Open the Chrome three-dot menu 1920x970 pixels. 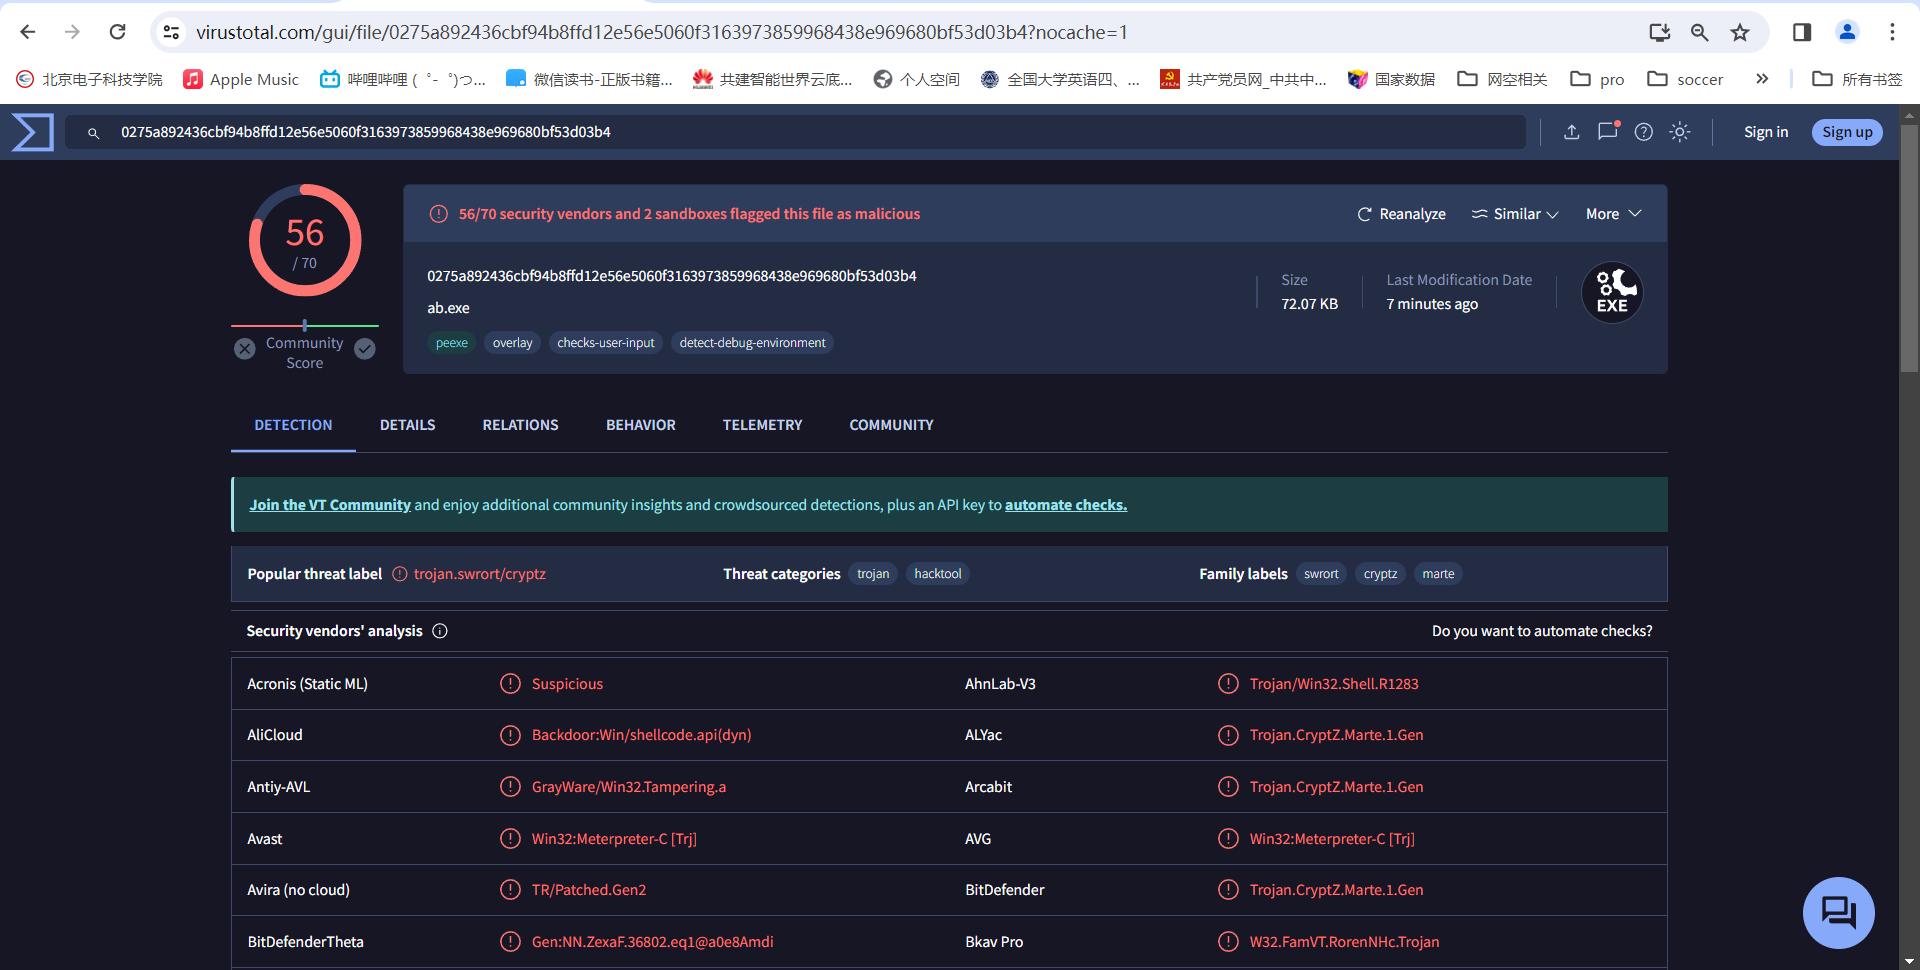[1892, 32]
